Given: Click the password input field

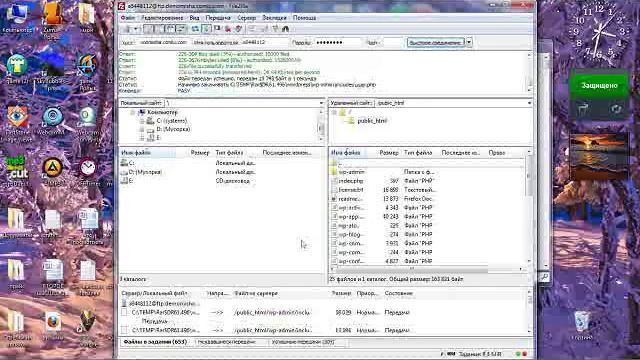Looking at the screenshot, I should (x=338, y=42).
